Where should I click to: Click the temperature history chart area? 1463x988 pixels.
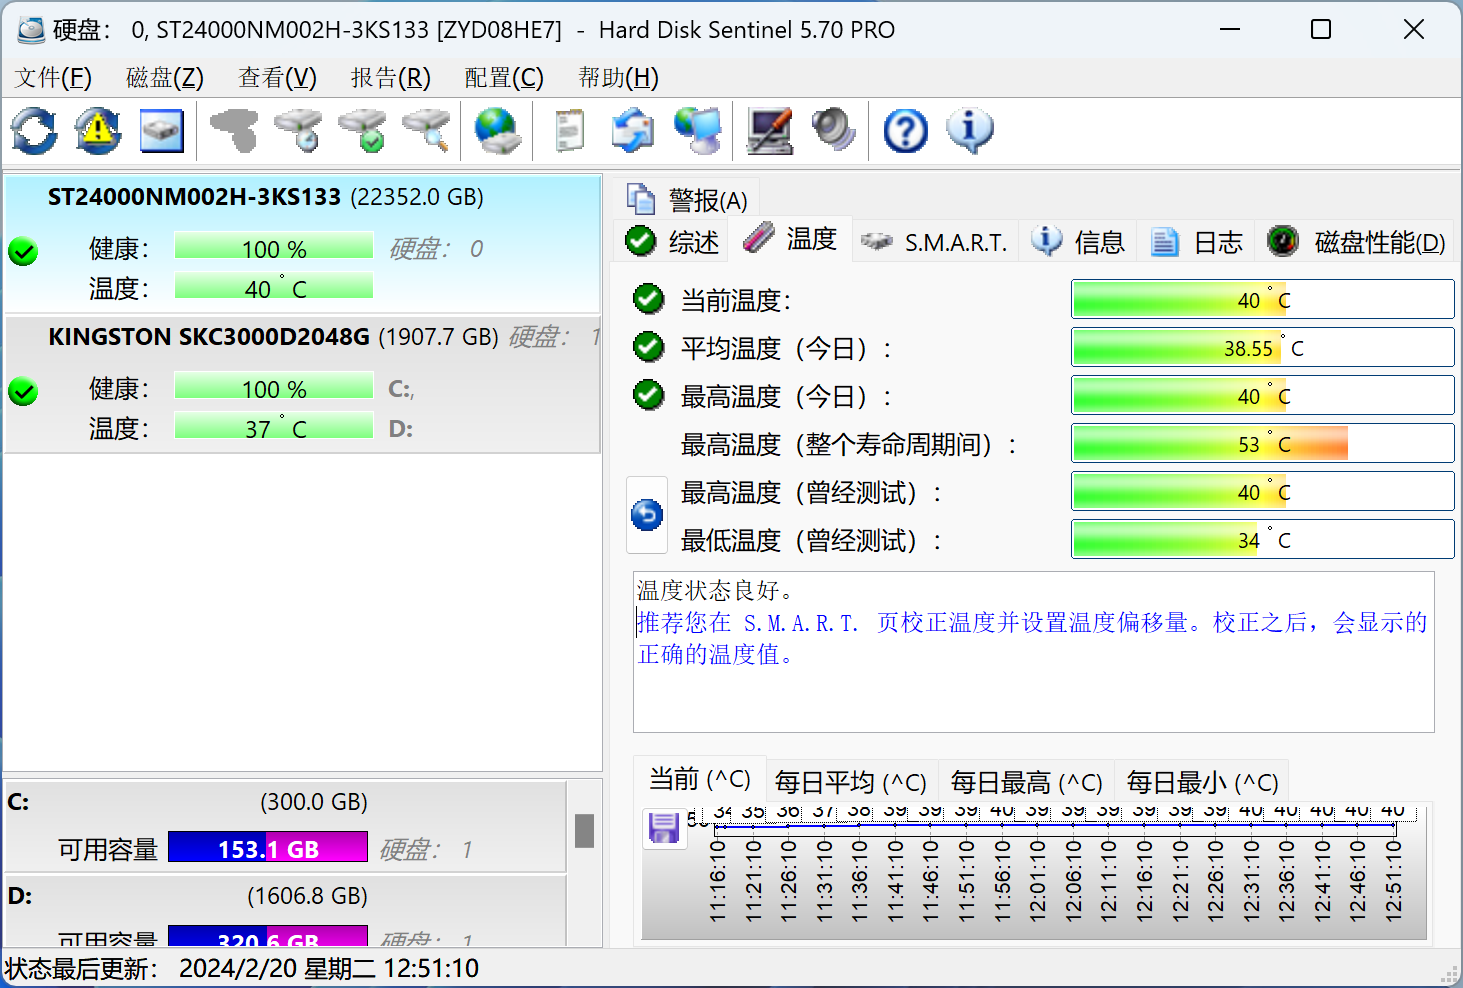click(1034, 871)
